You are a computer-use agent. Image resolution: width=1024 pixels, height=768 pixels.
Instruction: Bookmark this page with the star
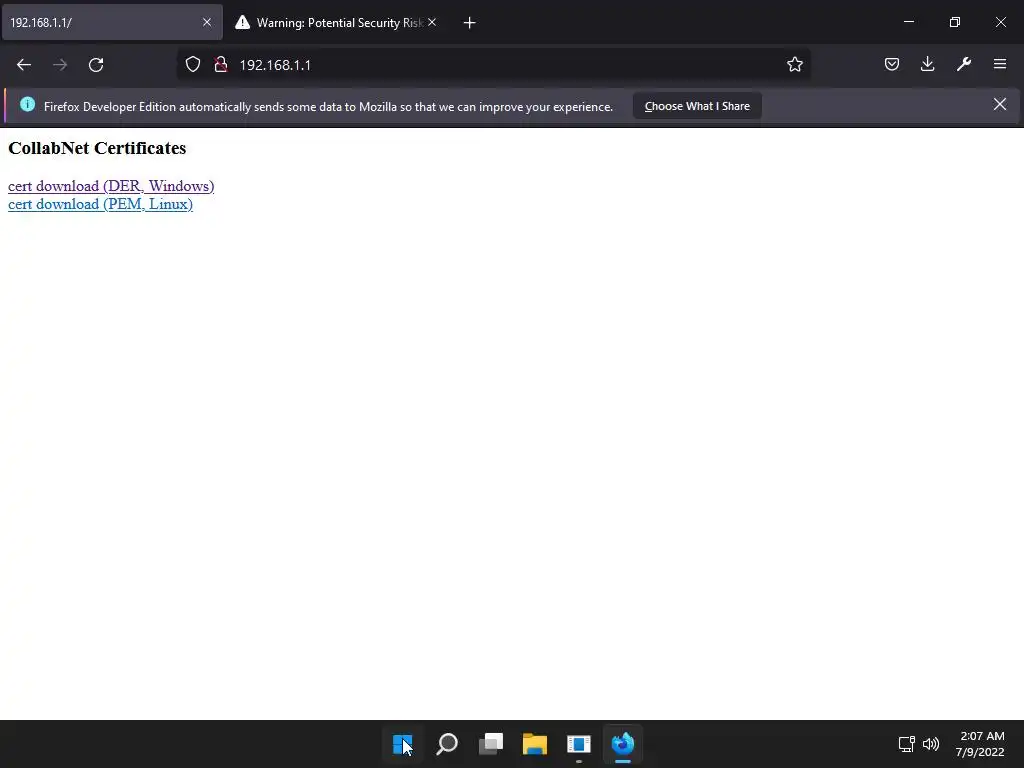point(795,65)
